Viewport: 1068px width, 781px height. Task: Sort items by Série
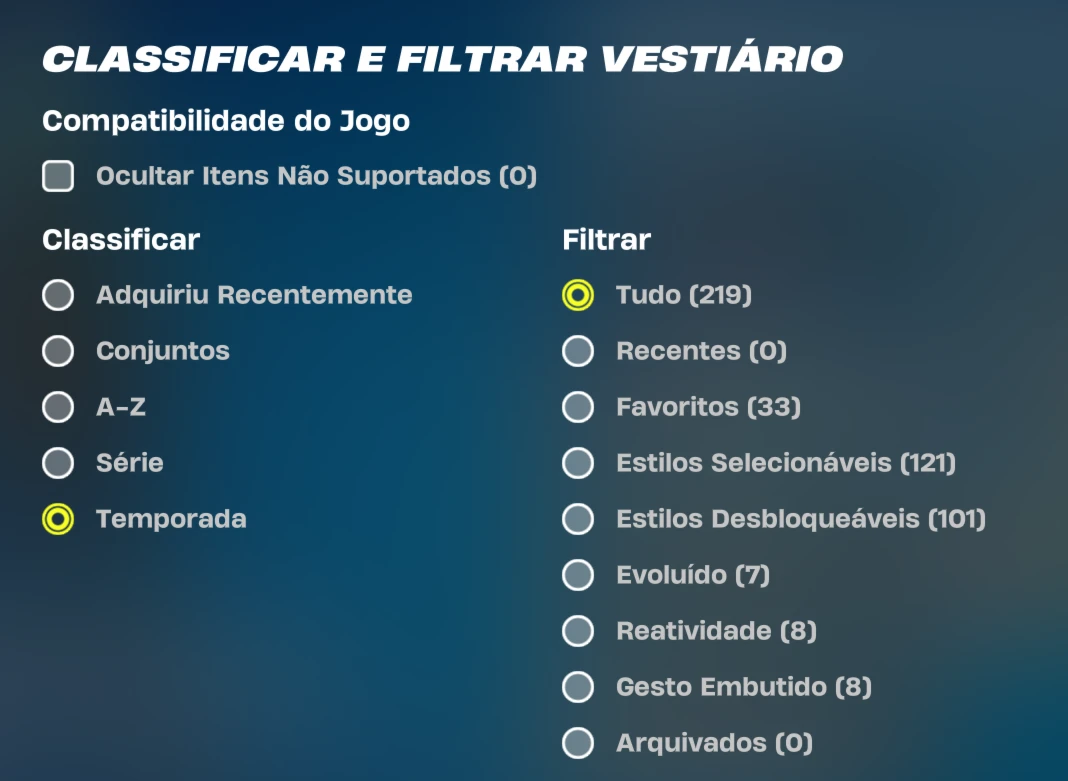click(58, 464)
